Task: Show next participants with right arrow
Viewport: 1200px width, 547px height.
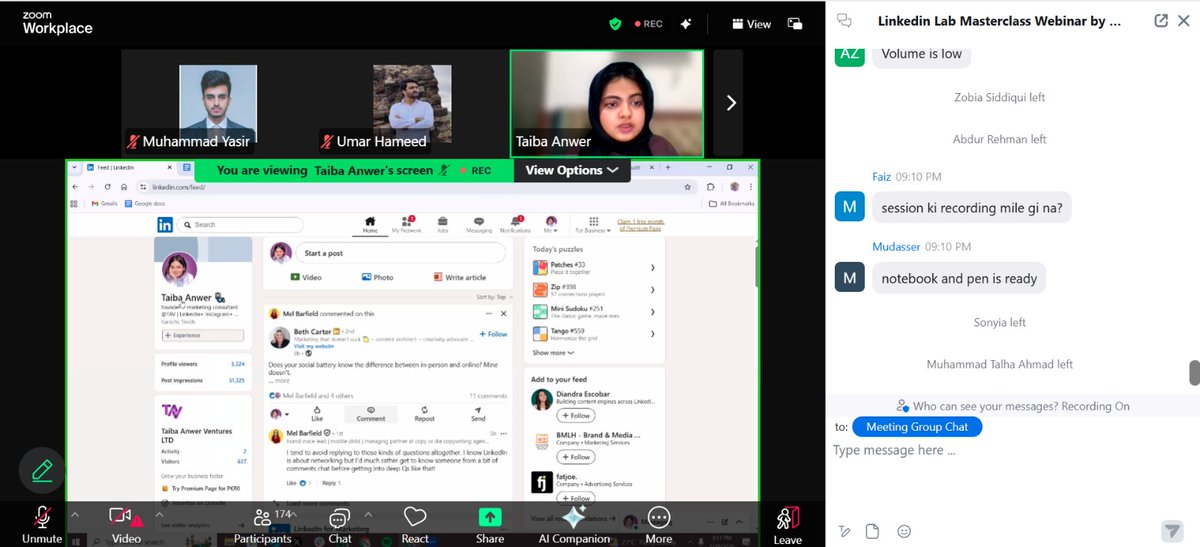Action: pos(730,102)
